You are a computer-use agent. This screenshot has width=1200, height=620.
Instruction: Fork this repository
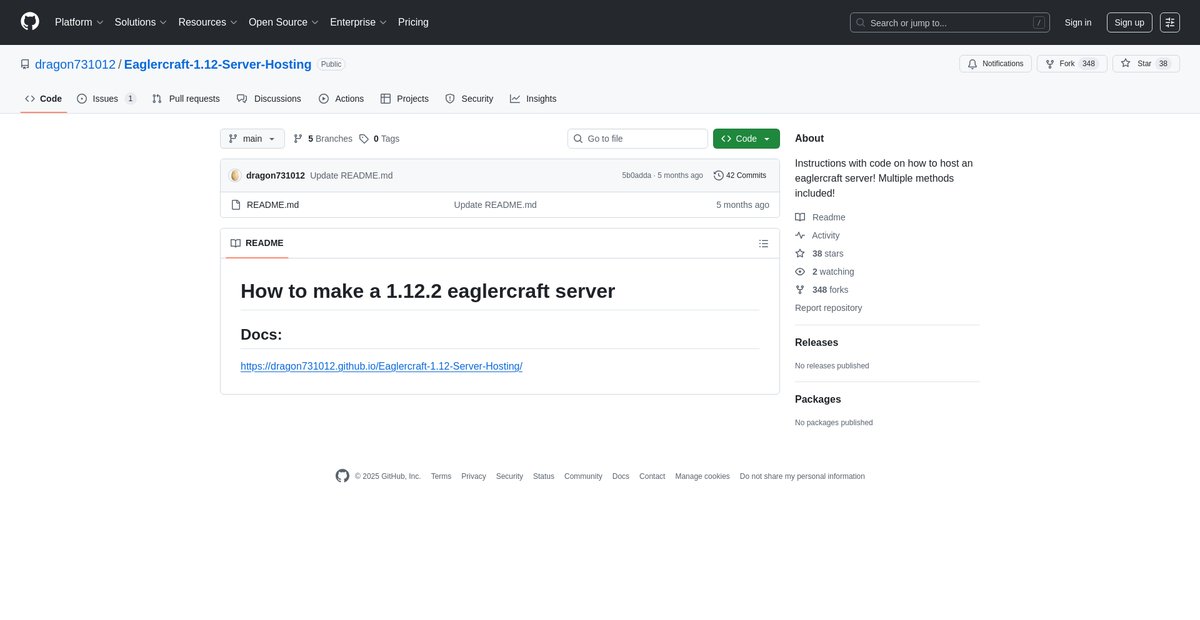(1072, 63)
